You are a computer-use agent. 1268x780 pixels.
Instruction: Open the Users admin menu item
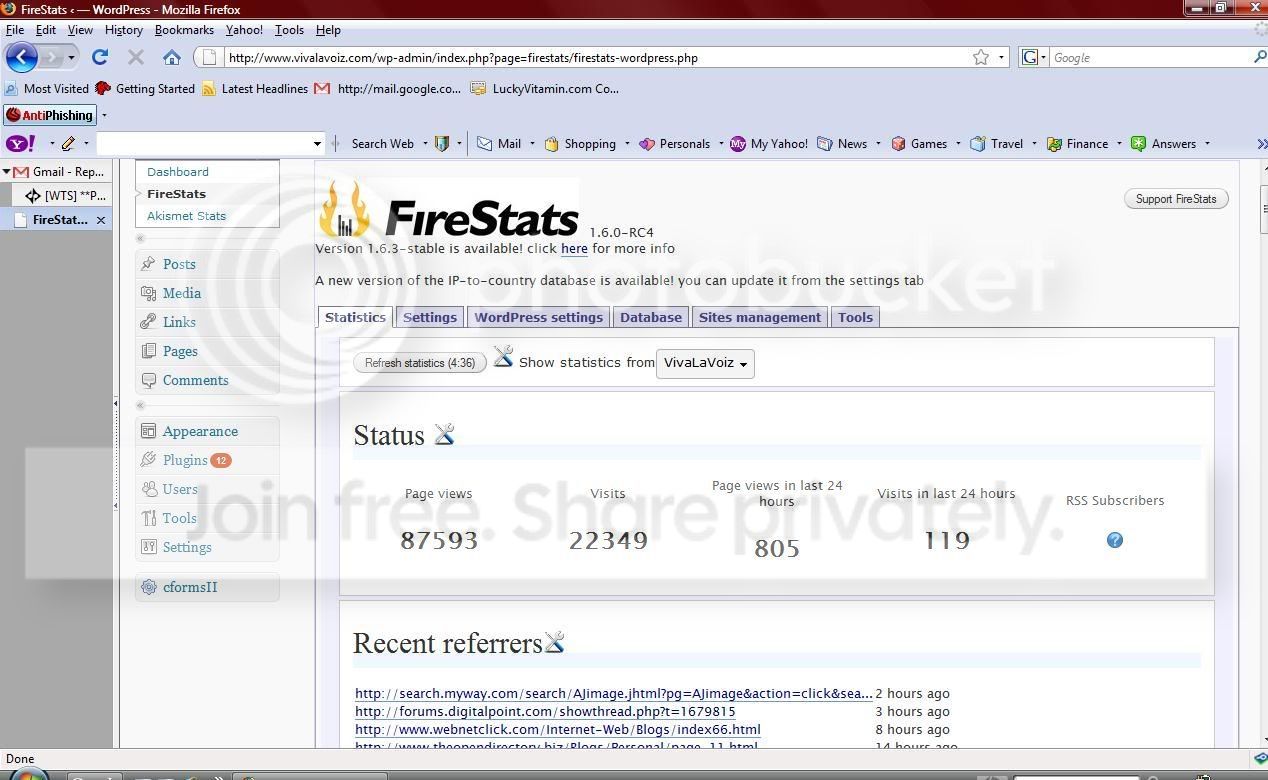pos(180,489)
